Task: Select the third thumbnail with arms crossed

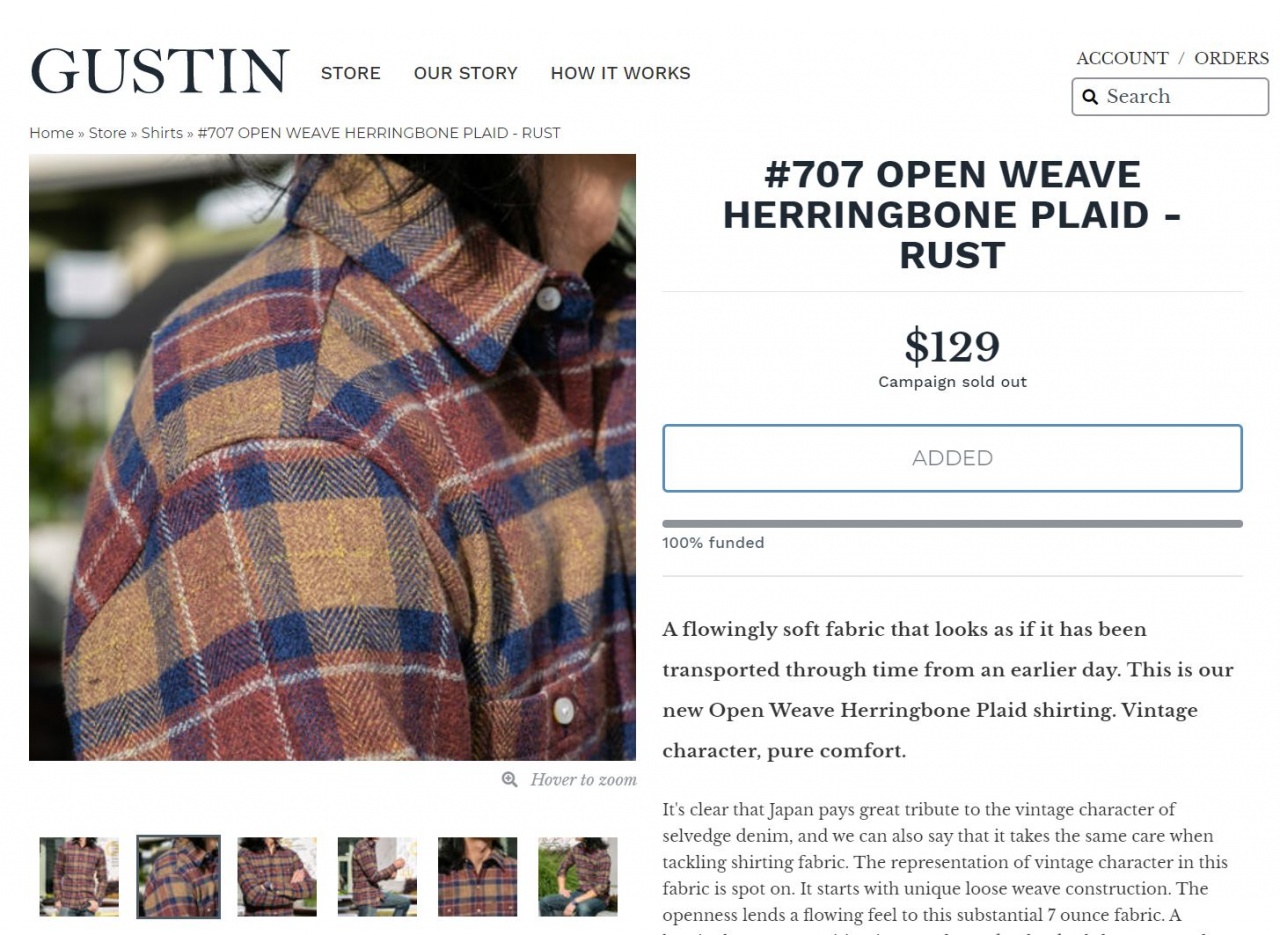Action: coord(277,877)
